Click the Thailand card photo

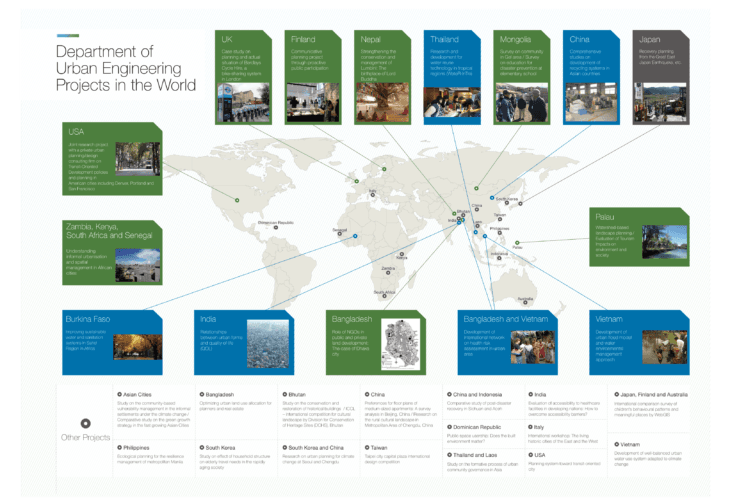pyautogui.click(x=452, y=102)
